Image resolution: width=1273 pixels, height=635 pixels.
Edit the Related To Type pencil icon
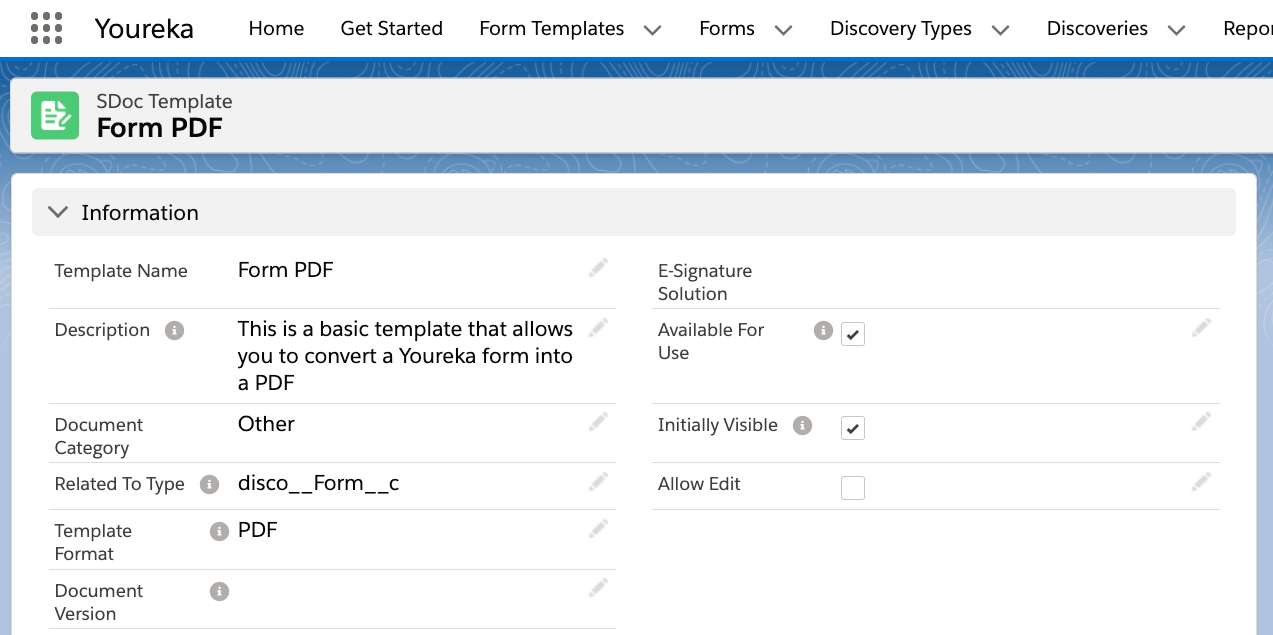[598, 482]
